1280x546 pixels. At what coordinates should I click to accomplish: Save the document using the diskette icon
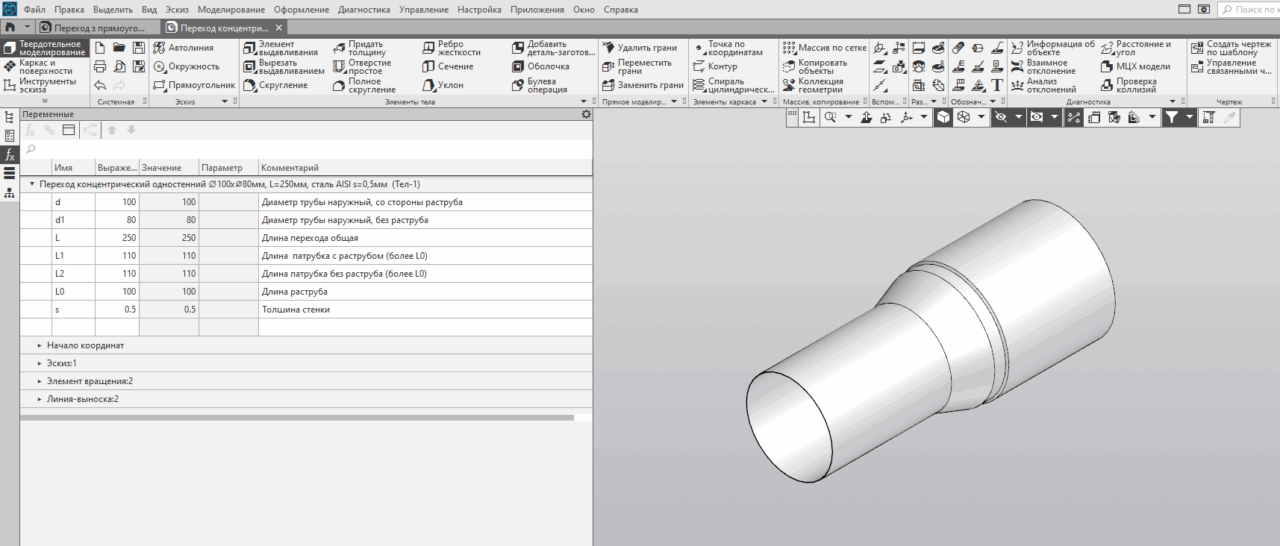[x=139, y=47]
